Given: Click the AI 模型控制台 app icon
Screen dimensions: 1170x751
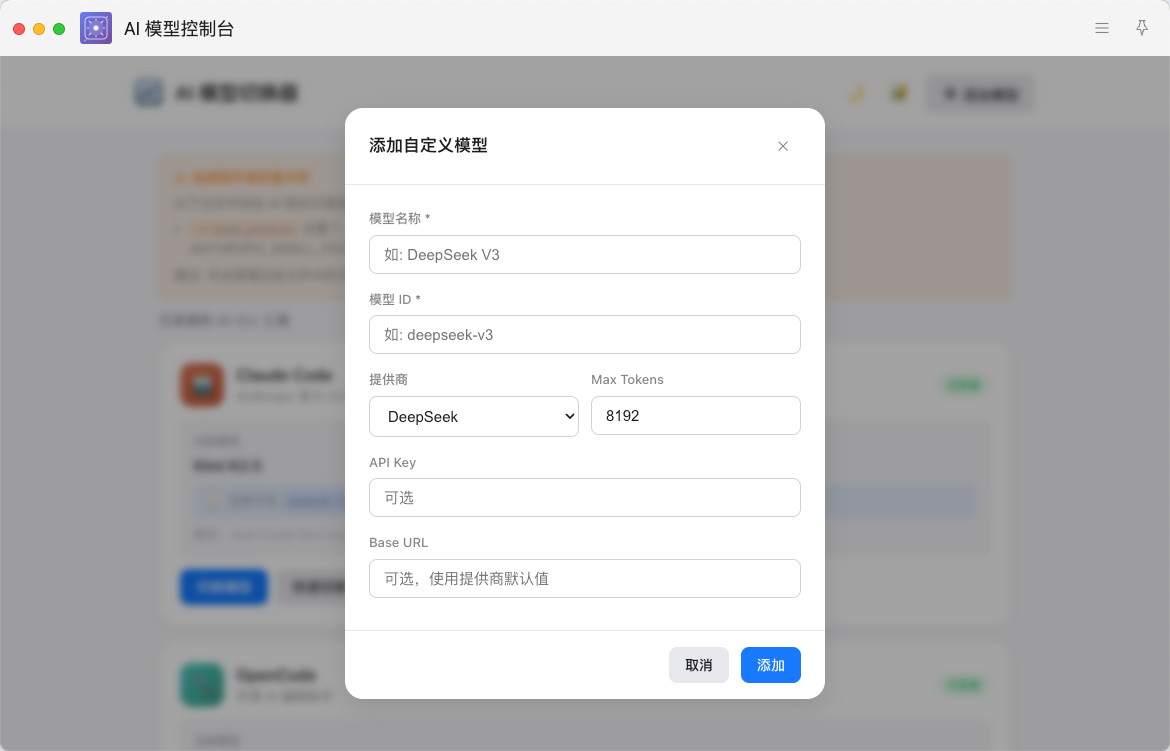Looking at the screenshot, I should 96,28.
